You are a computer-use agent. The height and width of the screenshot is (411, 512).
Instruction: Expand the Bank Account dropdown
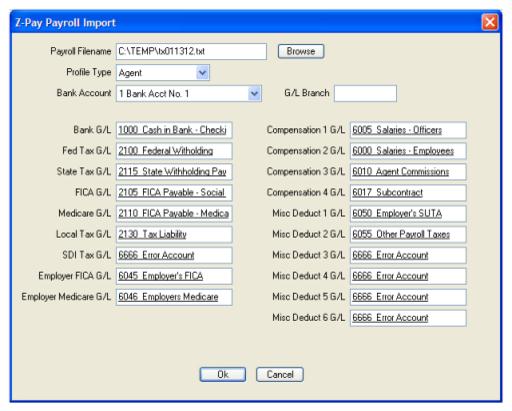(254, 93)
